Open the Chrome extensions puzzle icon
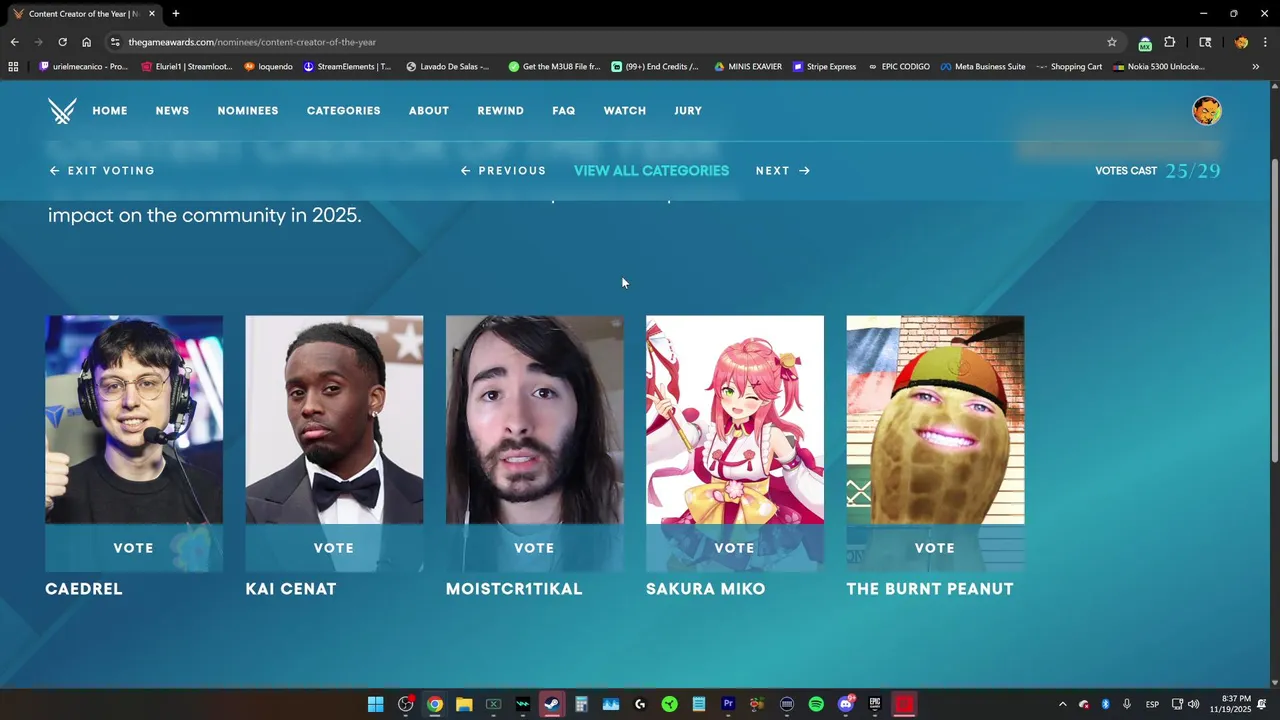1280x720 pixels. (1169, 42)
